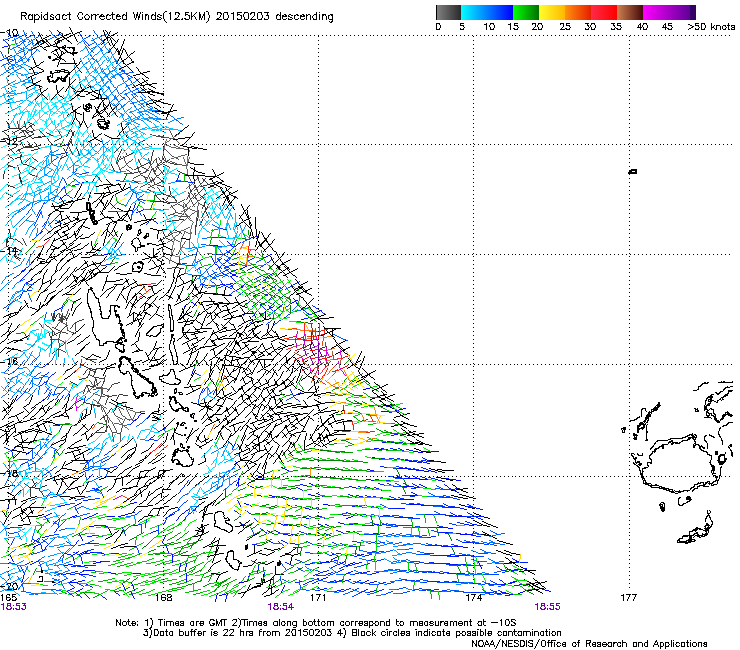Click the gray 0-5 knots color swatch
740x650 pixels.
point(448,12)
